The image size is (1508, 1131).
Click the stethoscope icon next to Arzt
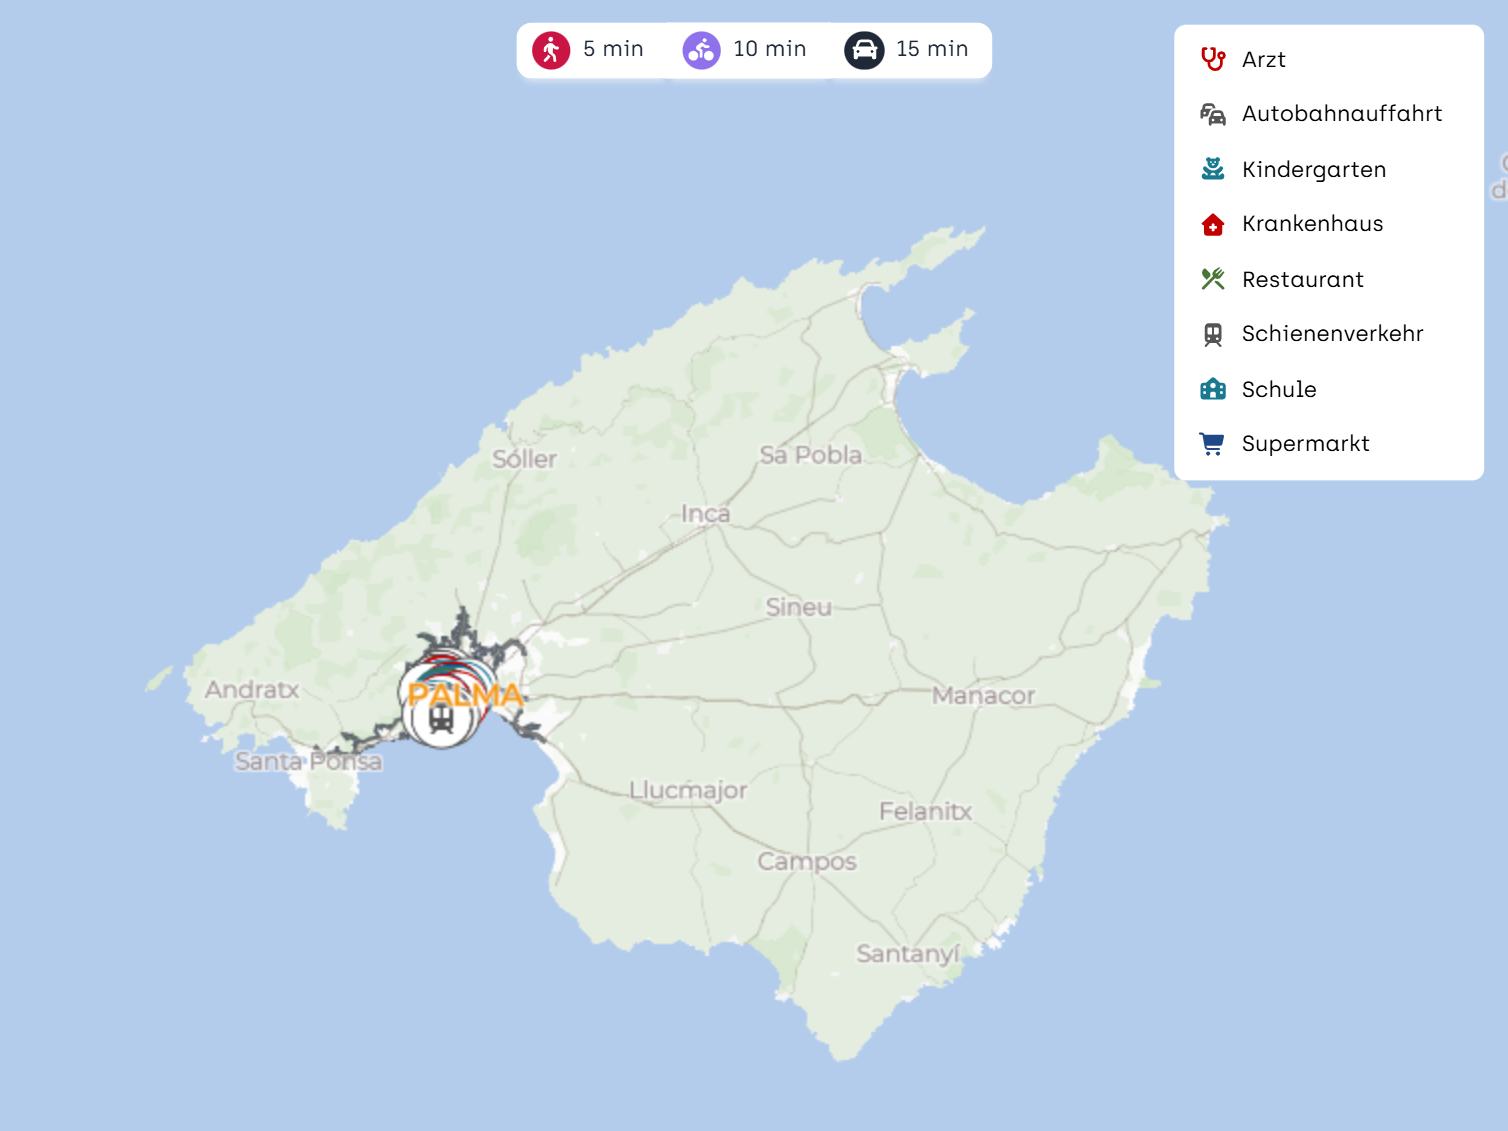pyautogui.click(x=1213, y=60)
